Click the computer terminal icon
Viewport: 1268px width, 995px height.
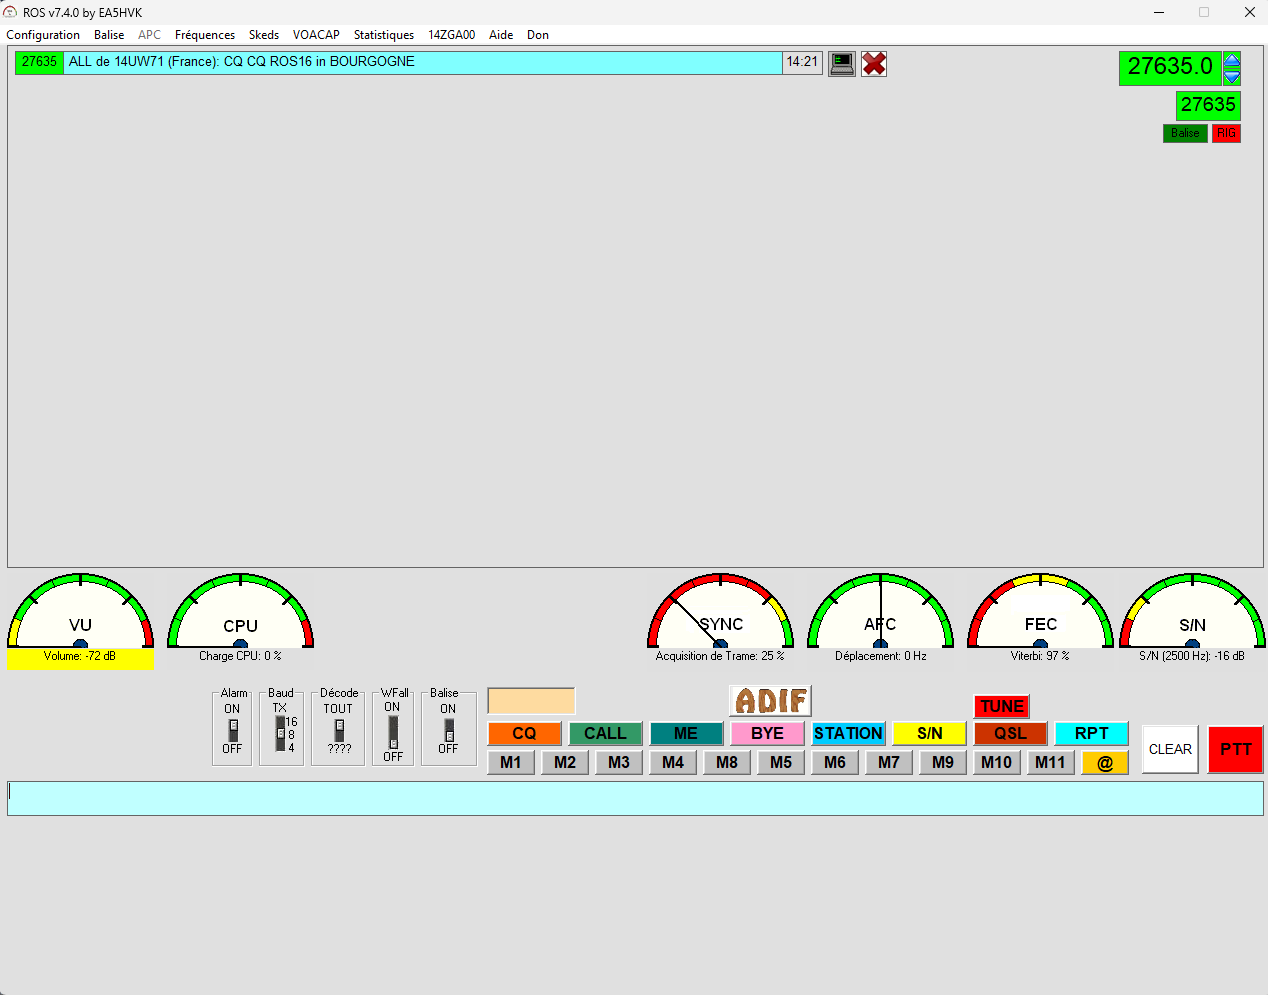(842, 64)
